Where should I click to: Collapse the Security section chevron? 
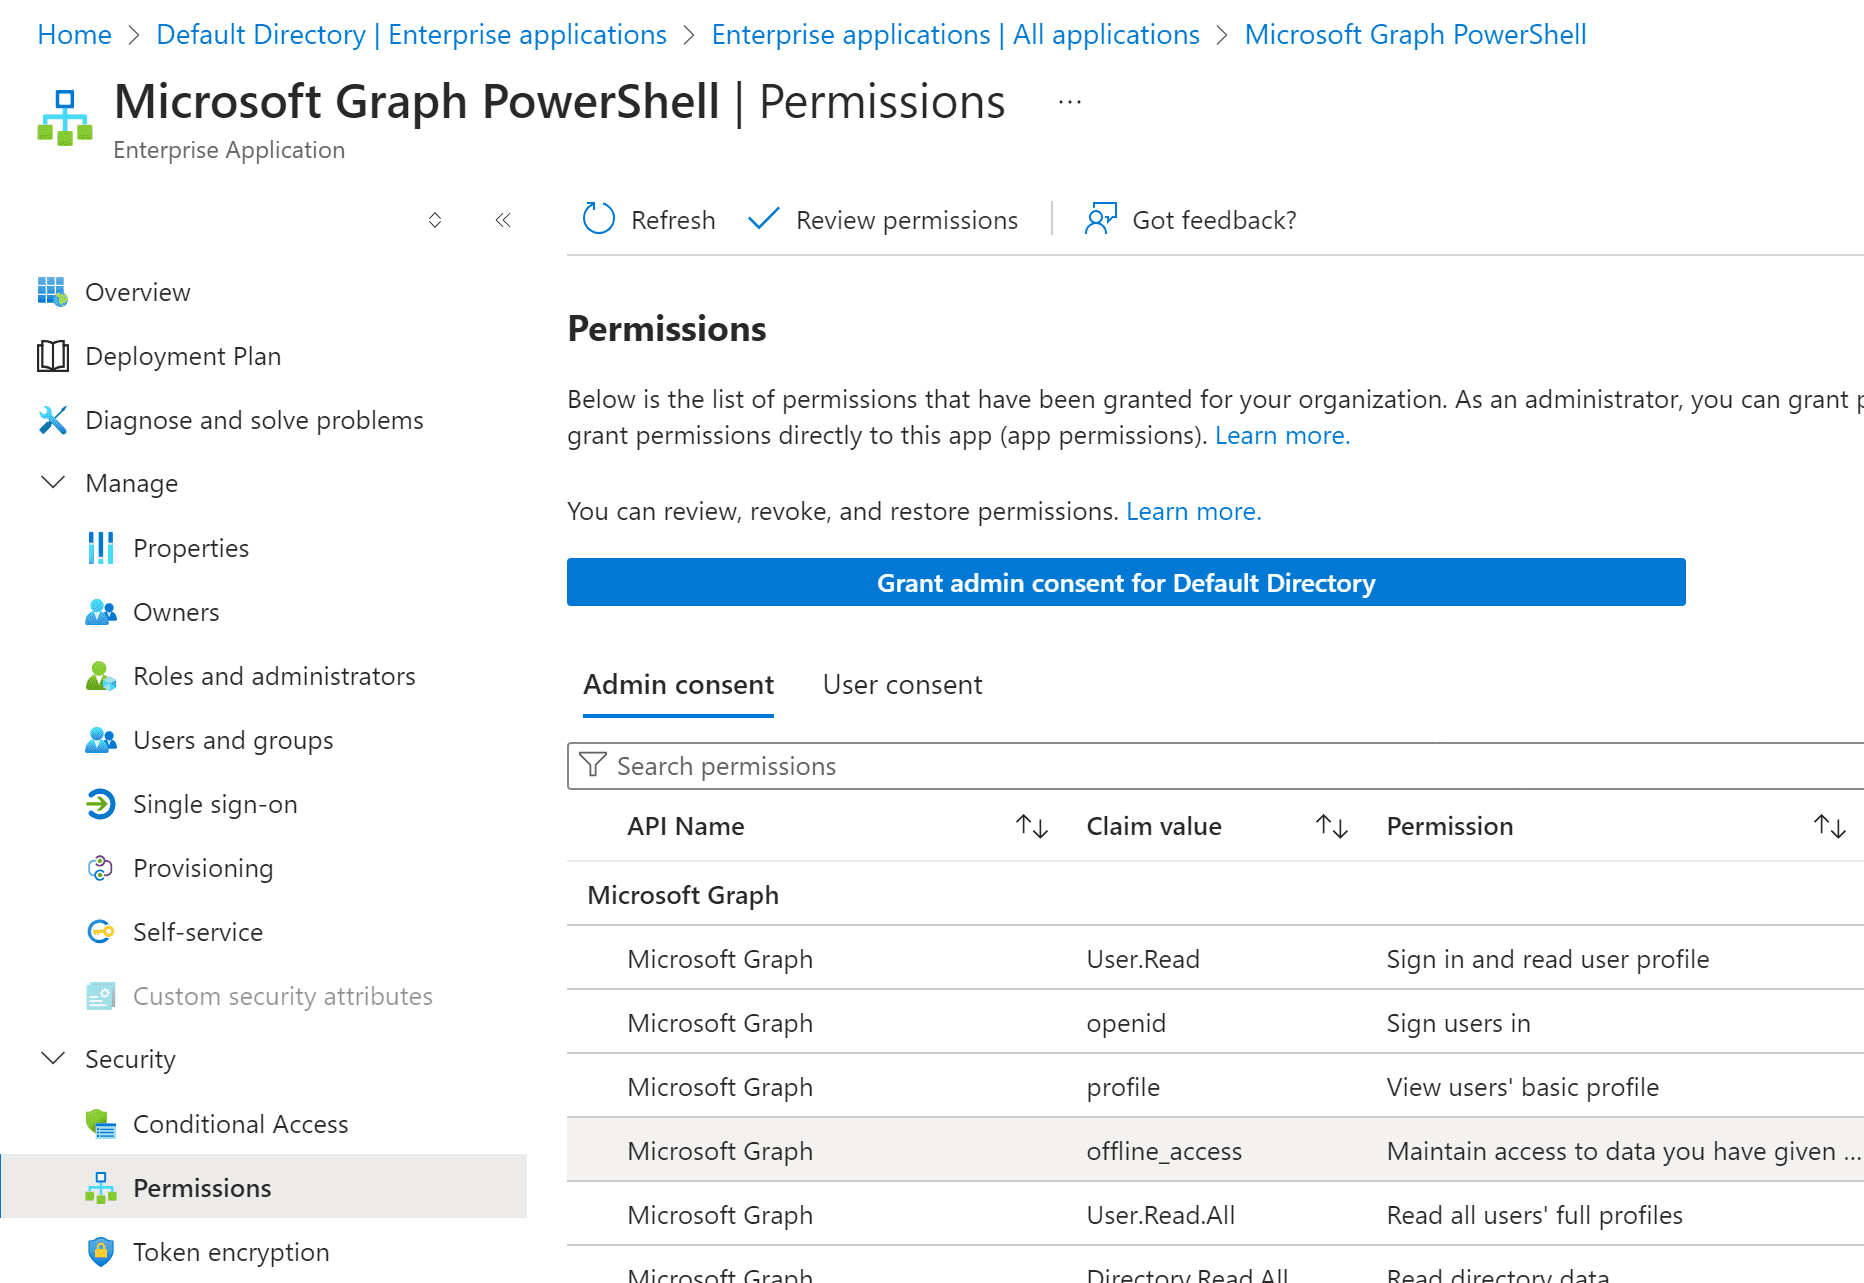coord(52,1059)
